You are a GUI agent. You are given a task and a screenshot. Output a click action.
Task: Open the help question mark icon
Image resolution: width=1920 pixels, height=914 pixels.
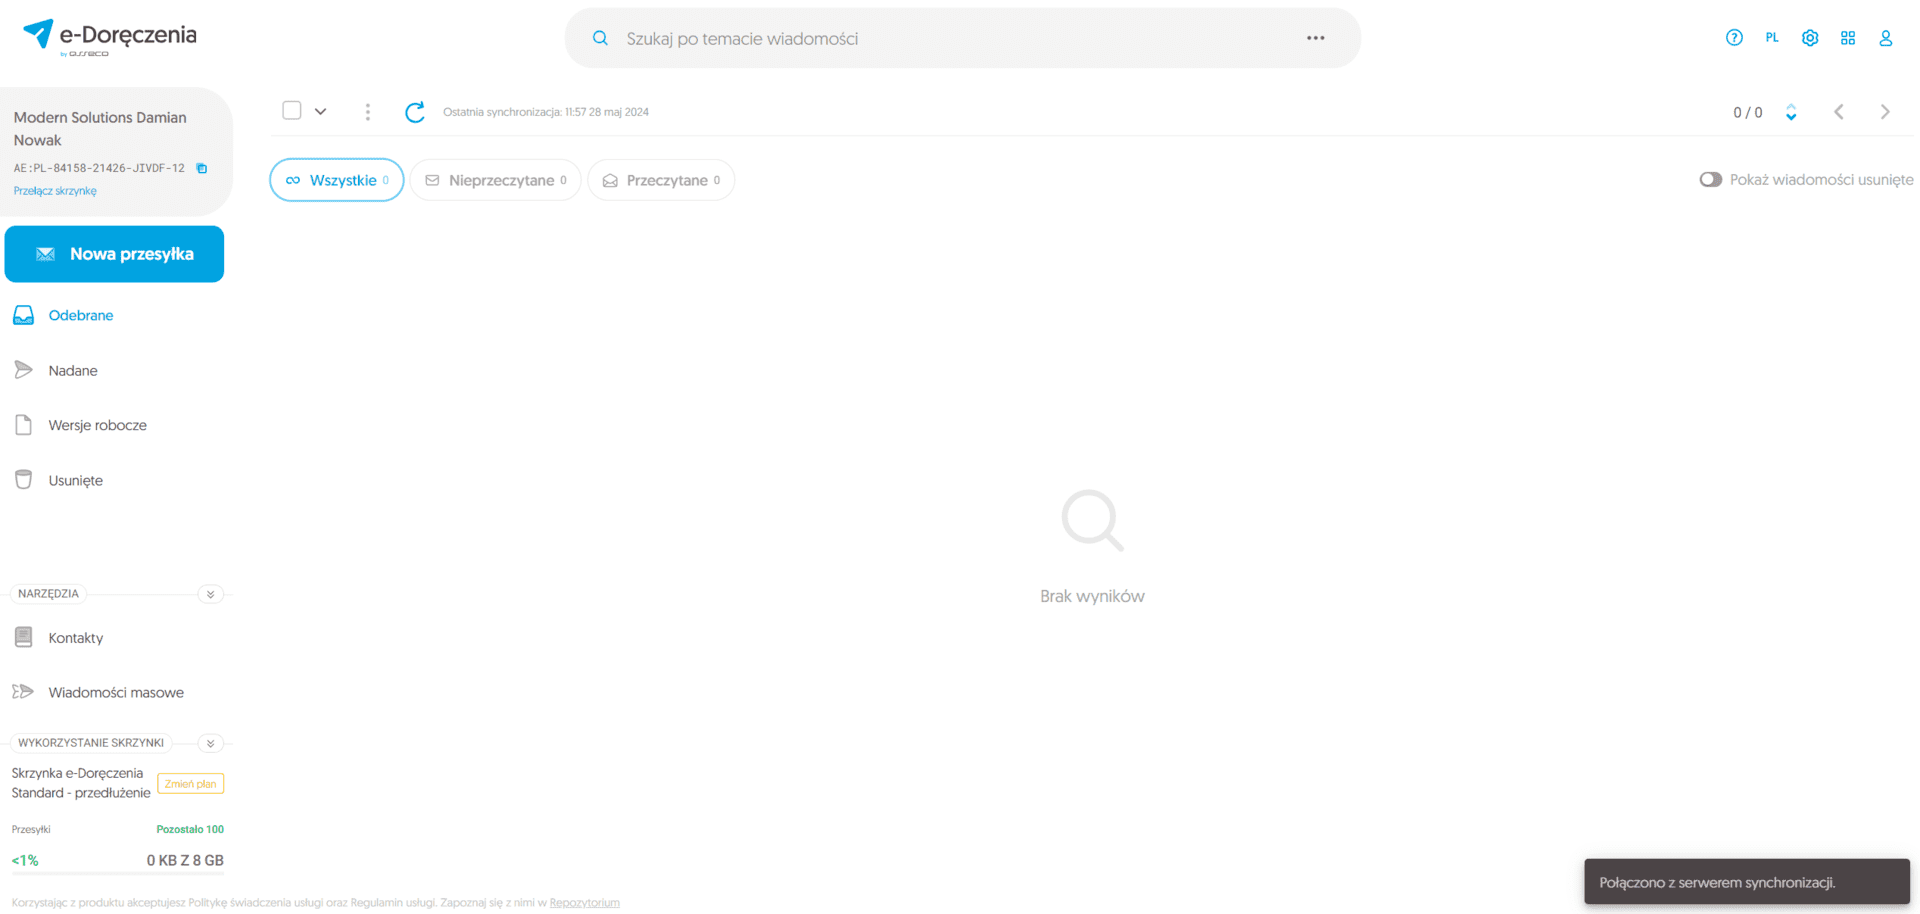click(1734, 38)
